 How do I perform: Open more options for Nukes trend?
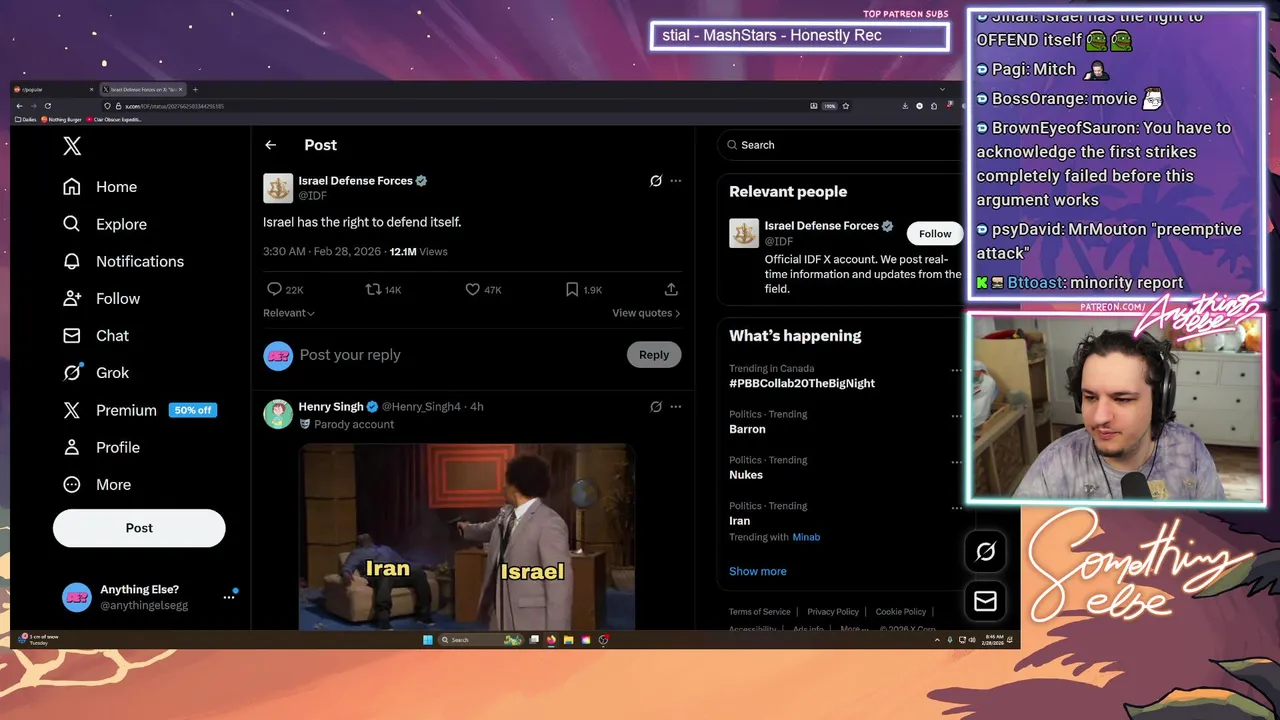956,462
